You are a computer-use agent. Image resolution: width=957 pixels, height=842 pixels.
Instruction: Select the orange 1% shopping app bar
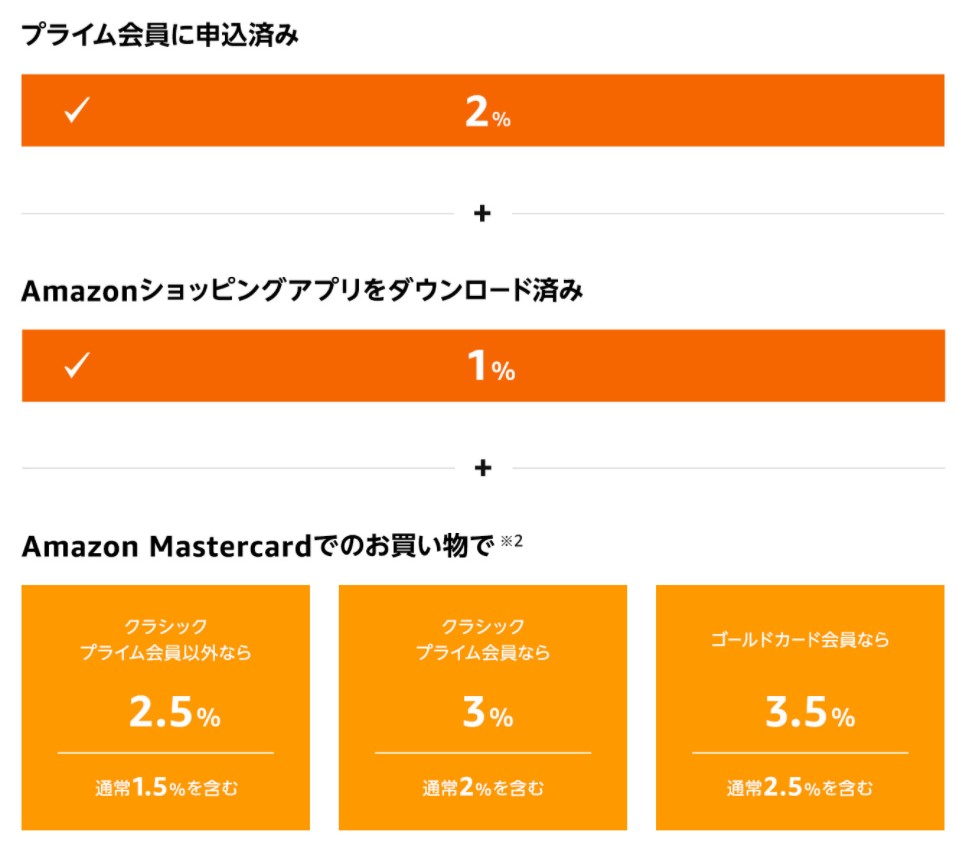point(483,365)
